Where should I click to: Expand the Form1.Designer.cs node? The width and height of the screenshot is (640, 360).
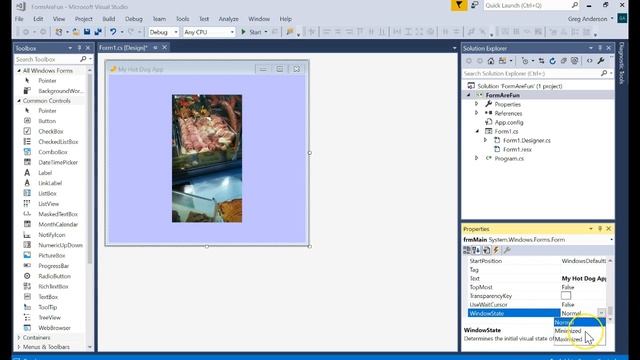click(485, 140)
